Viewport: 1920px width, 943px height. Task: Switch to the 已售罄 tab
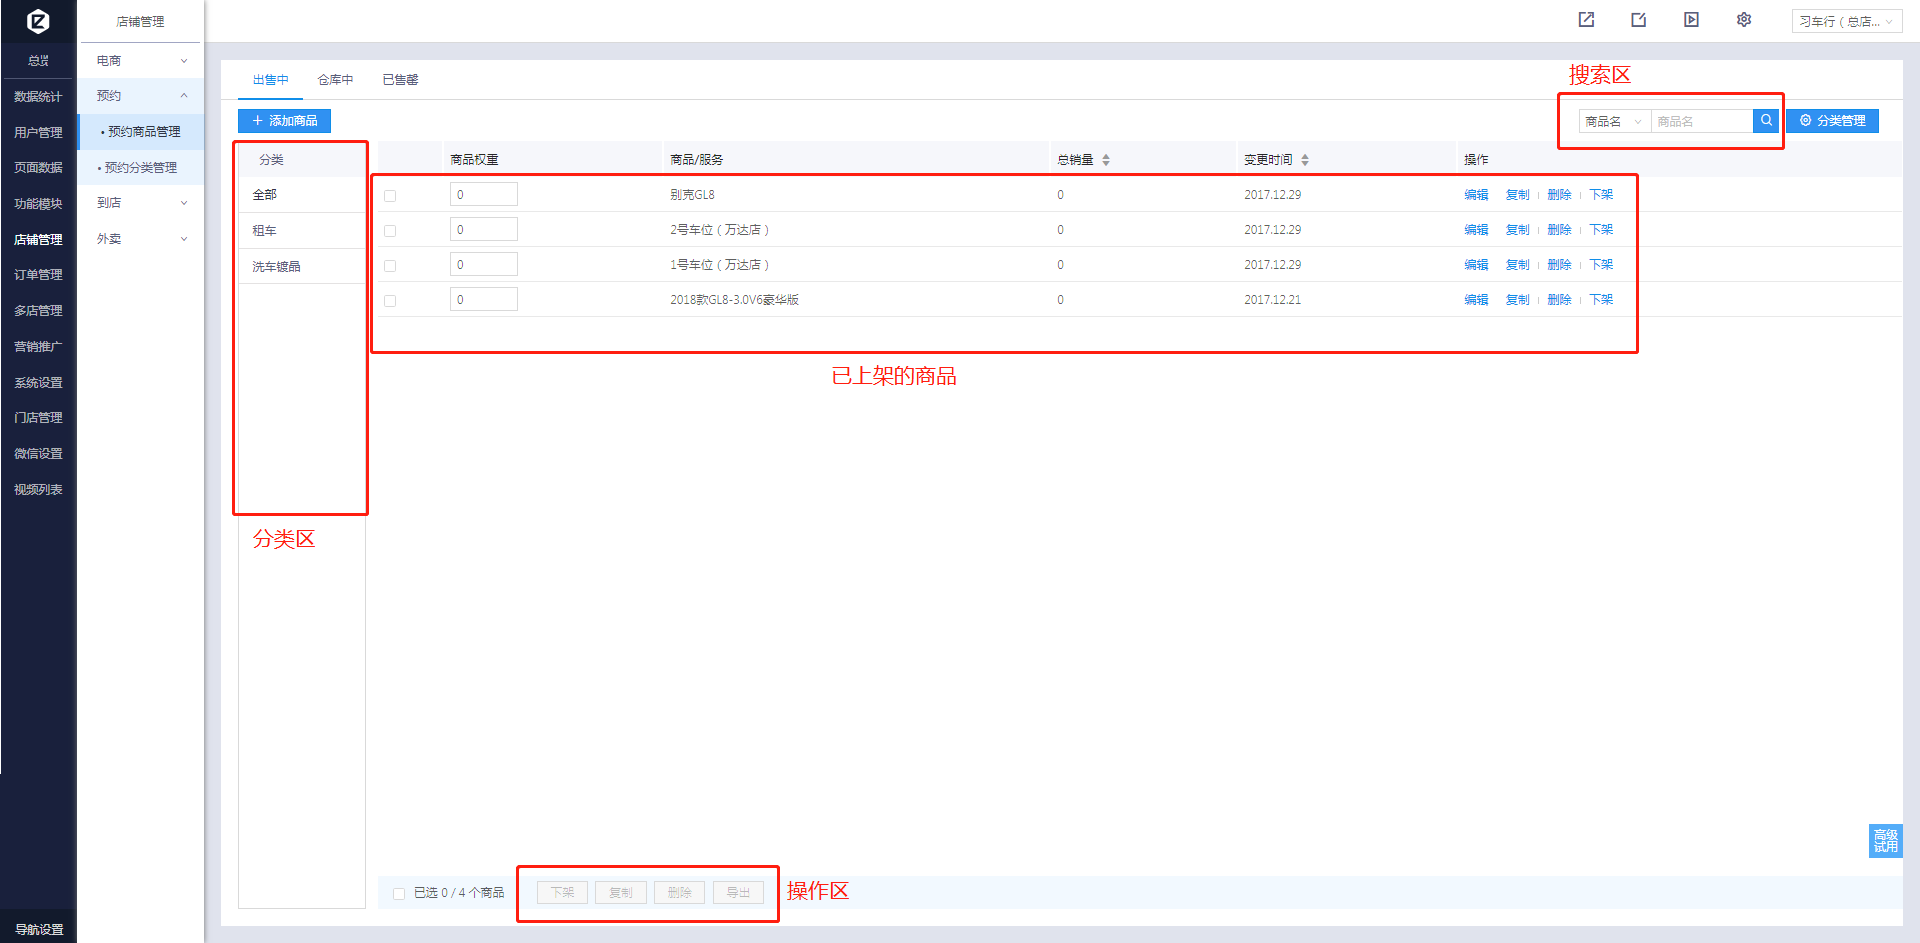pyautogui.click(x=400, y=80)
